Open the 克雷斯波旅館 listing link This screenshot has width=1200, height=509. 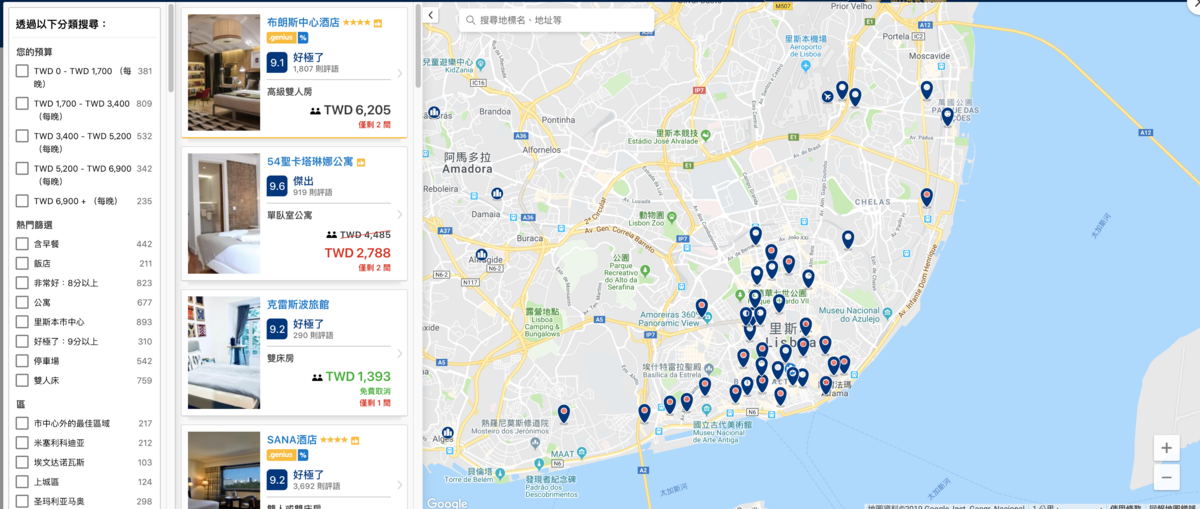pos(297,304)
